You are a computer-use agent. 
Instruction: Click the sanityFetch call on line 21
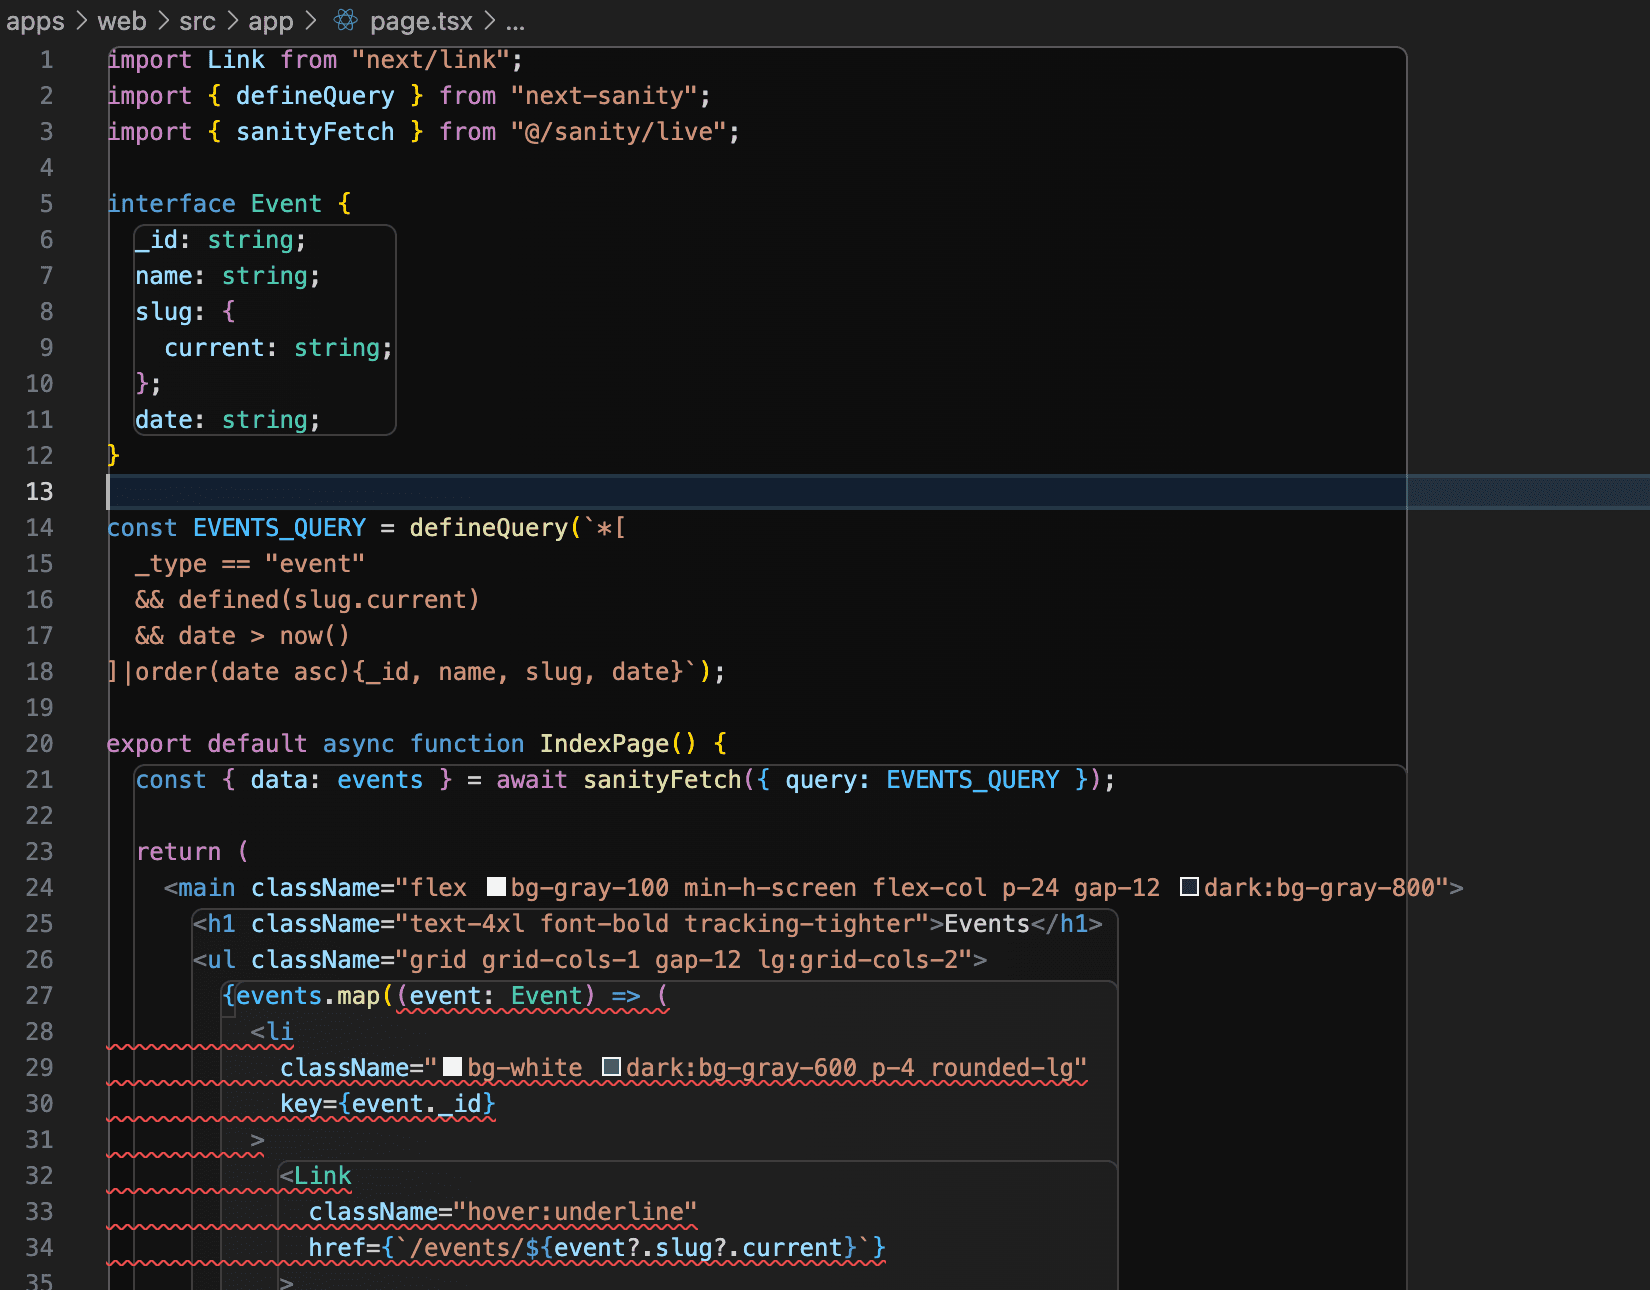(x=662, y=780)
